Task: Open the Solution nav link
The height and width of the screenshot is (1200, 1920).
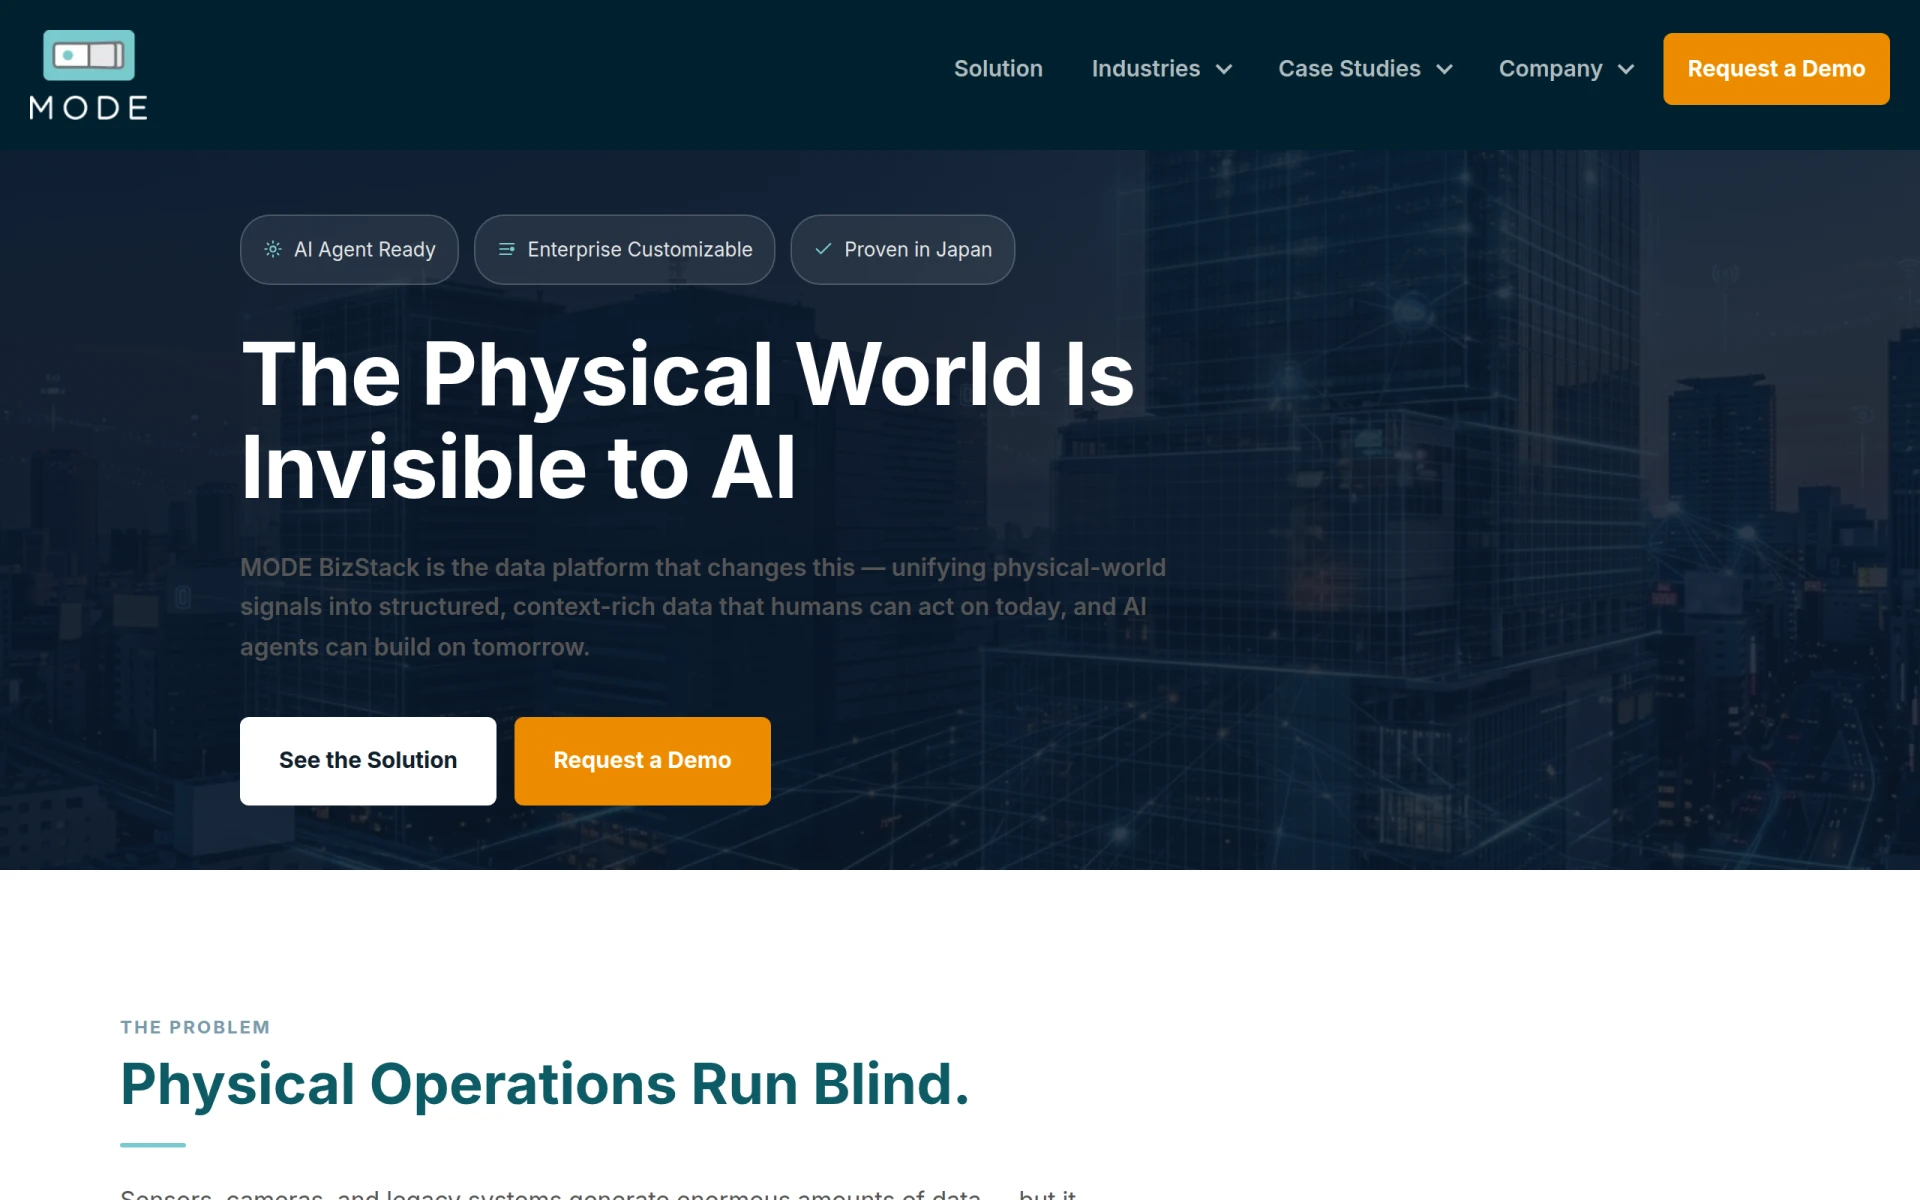Action: pos(998,69)
